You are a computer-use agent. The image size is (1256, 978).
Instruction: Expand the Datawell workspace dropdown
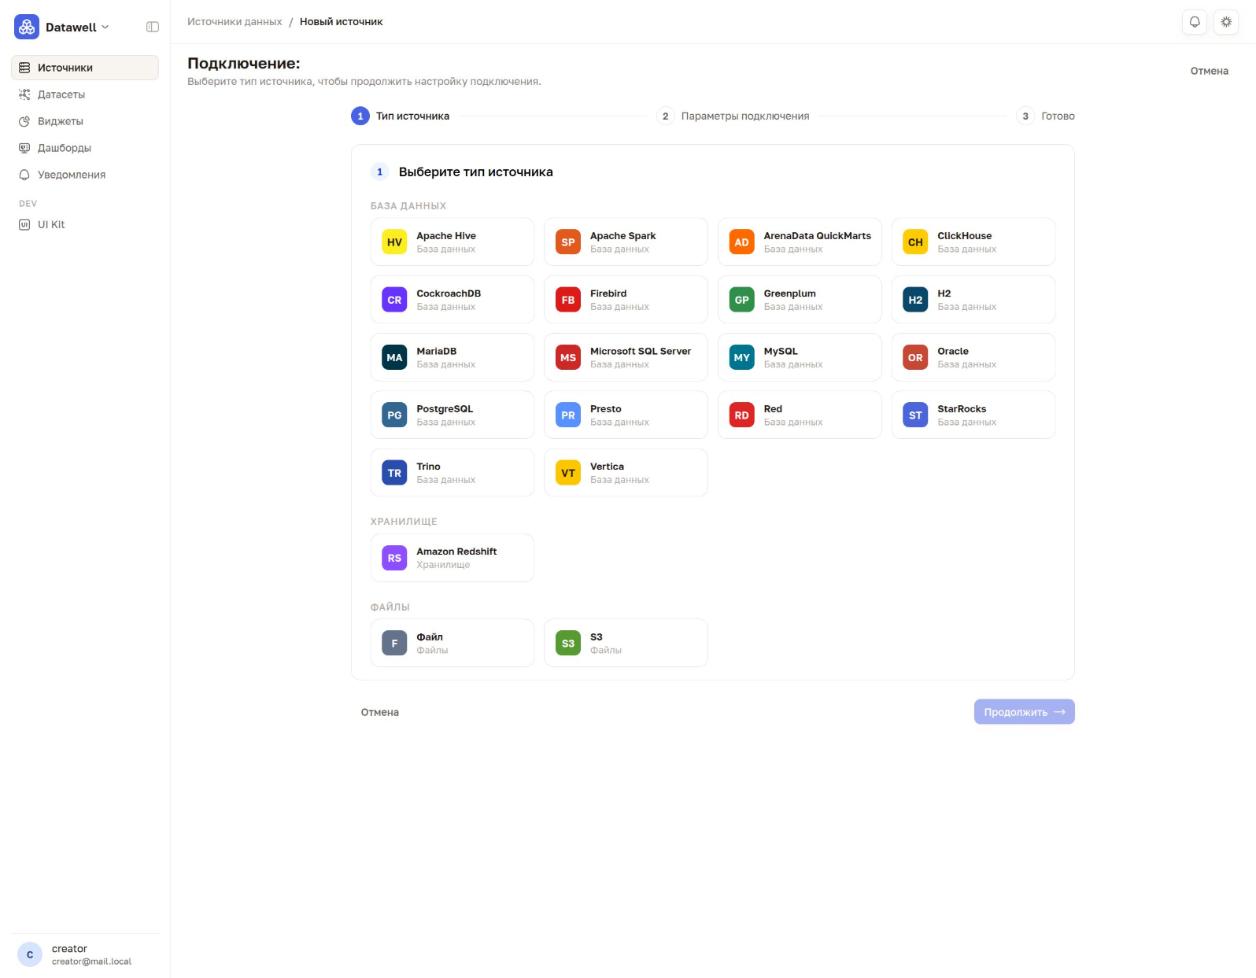[78, 27]
